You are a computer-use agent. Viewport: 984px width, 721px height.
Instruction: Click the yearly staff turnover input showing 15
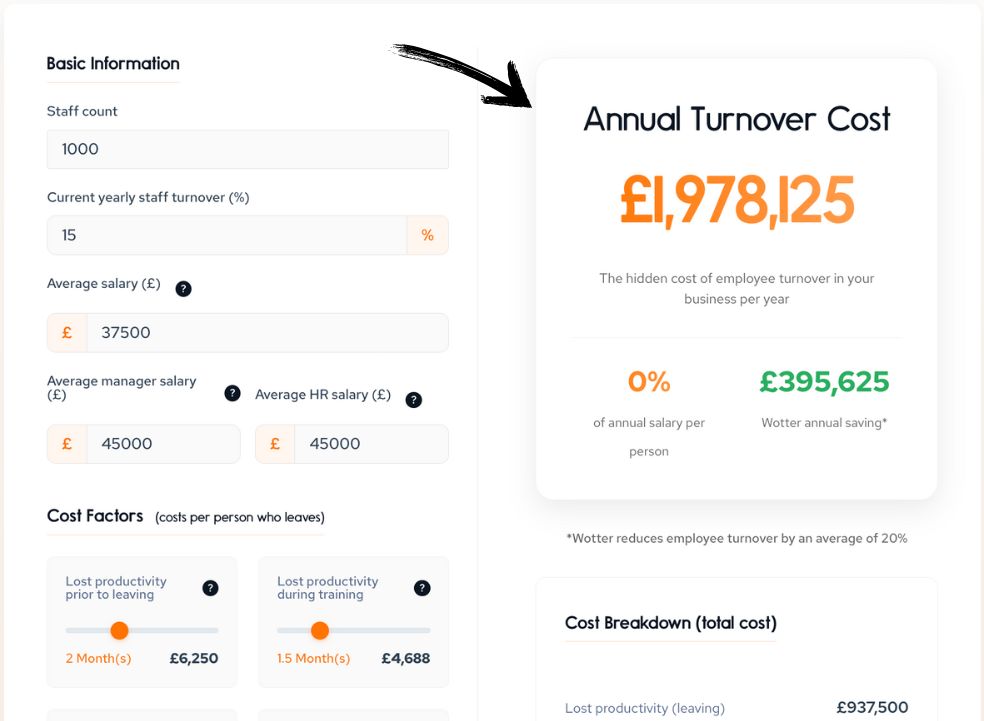coord(226,235)
